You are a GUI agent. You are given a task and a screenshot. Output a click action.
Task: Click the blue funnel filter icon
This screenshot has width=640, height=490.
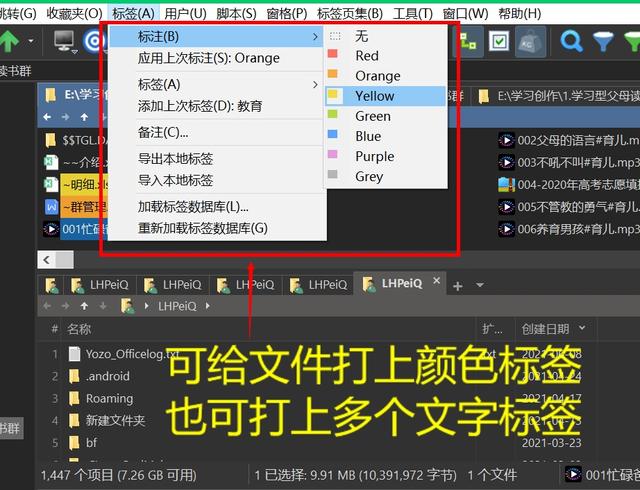[x=603, y=42]
